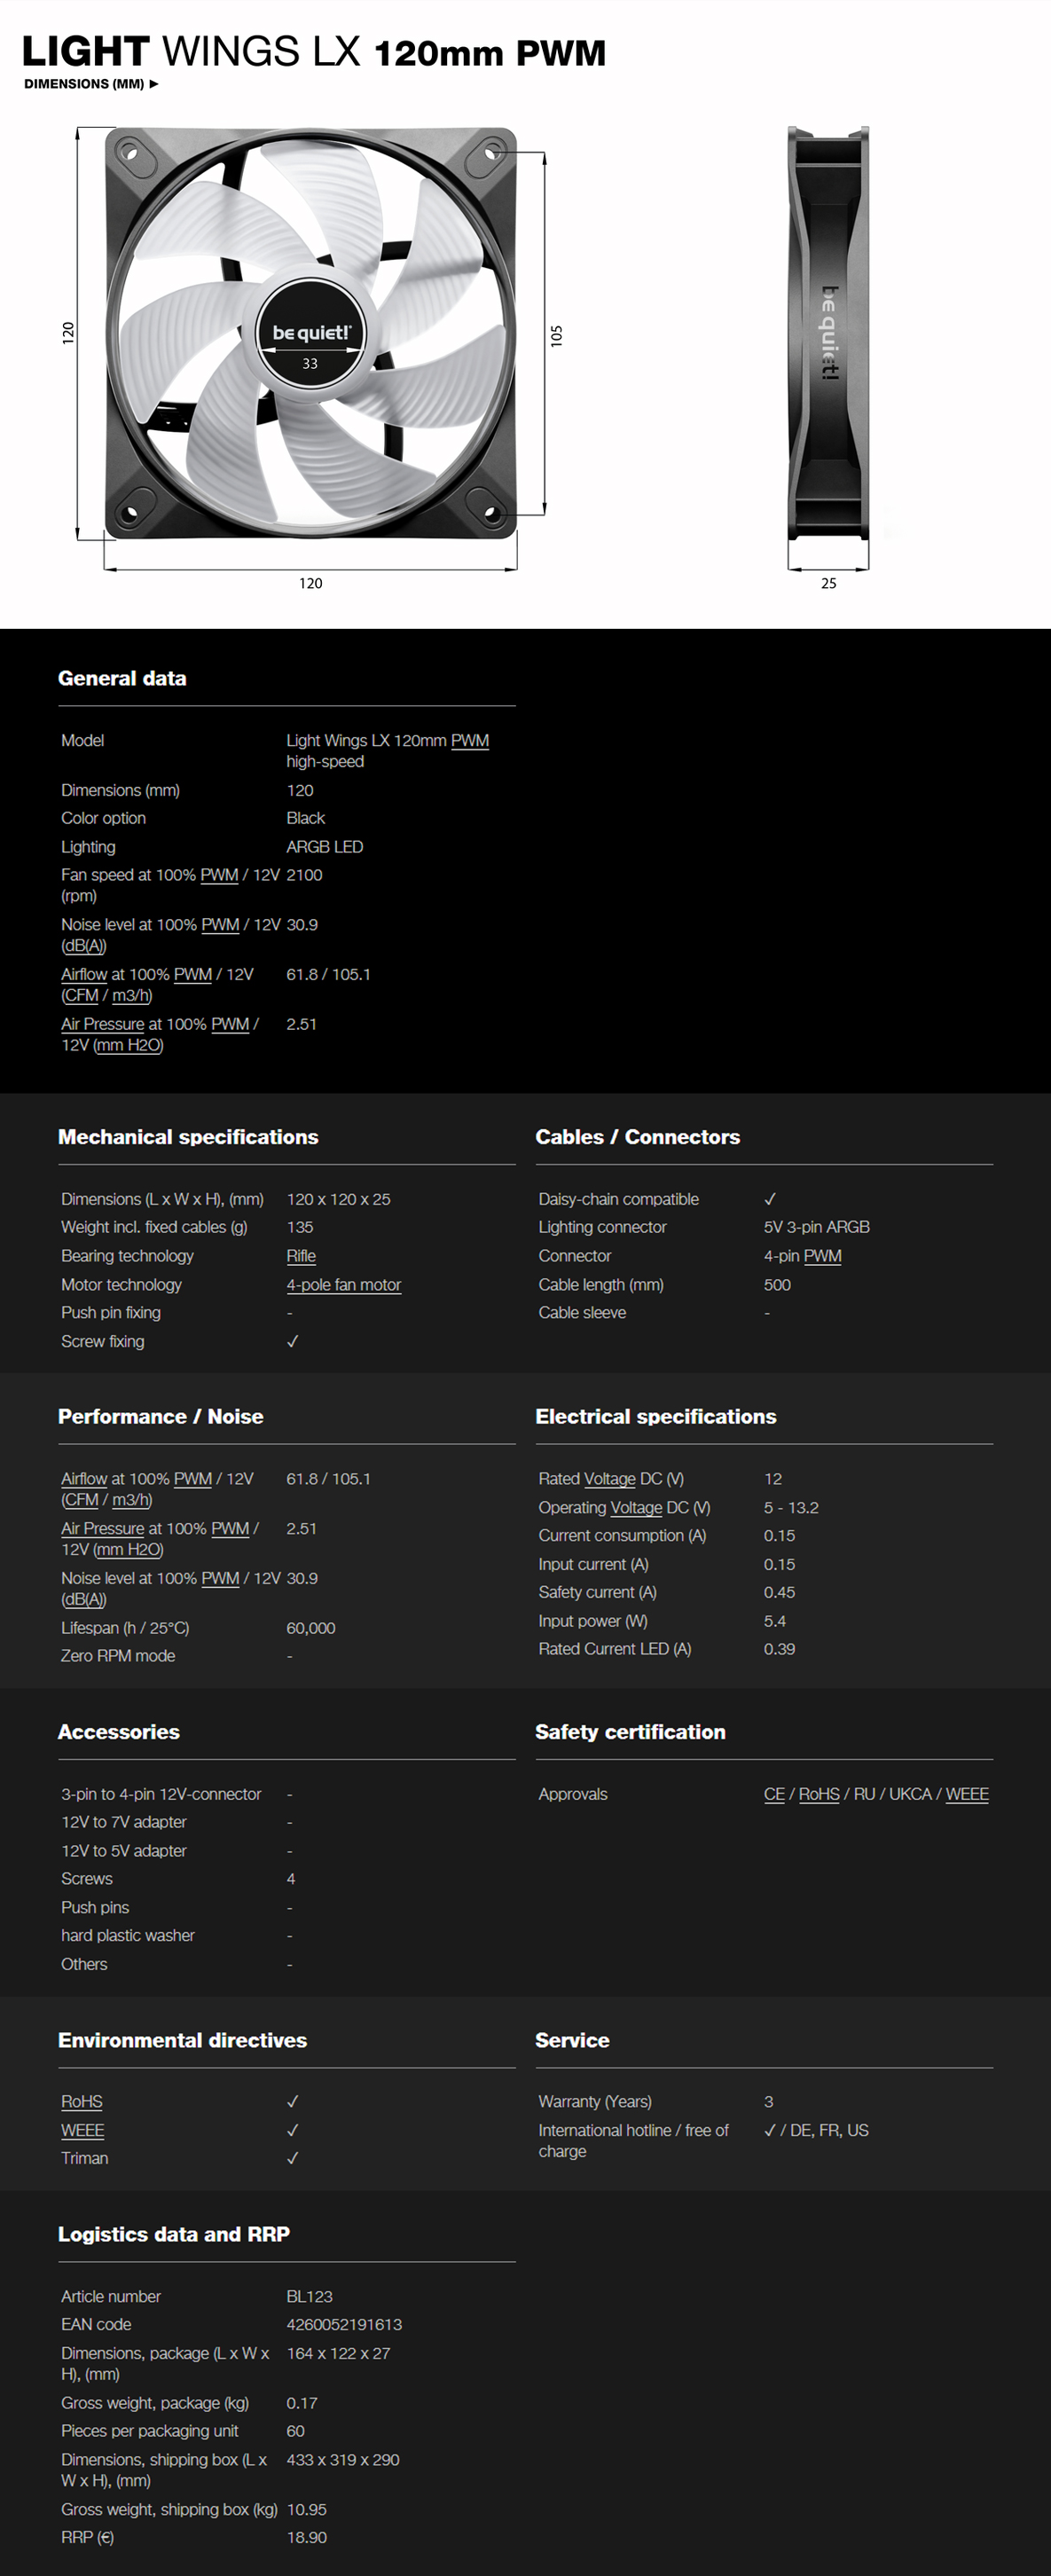
Task: Open the PWM link in the Connector row
Action: (x=823, y=1256)
